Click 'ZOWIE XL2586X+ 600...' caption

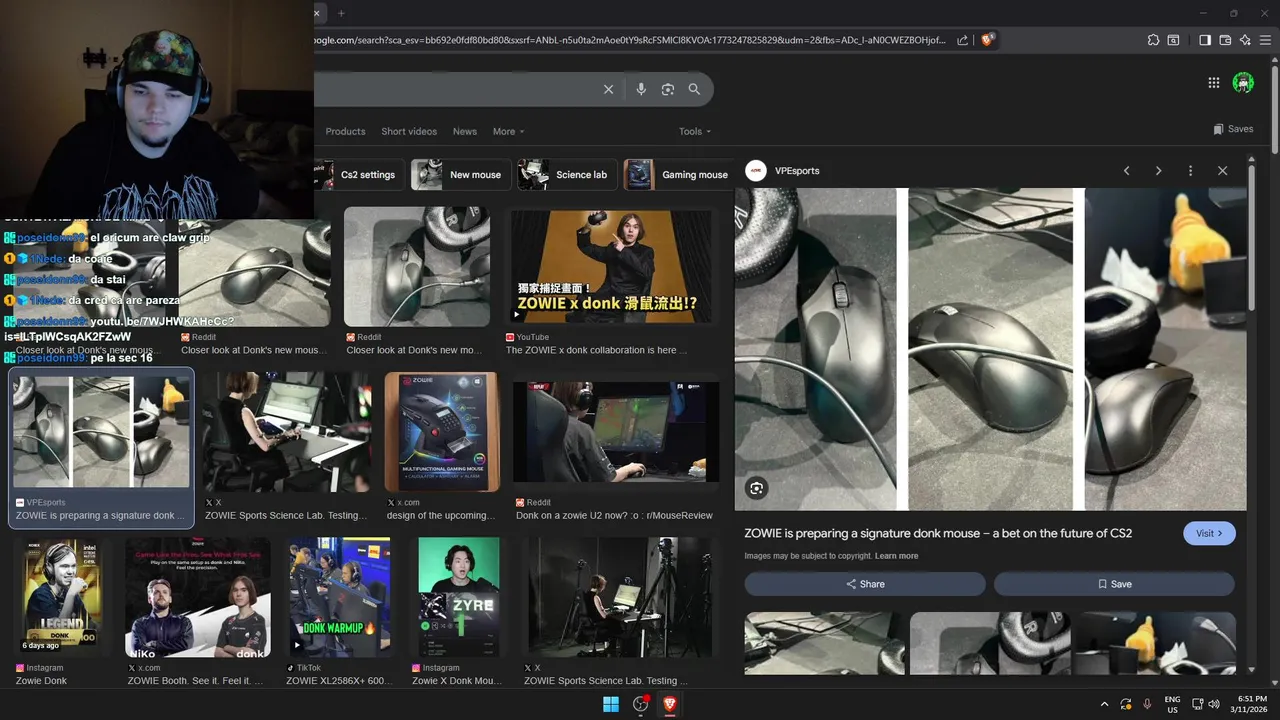(339, 681)
